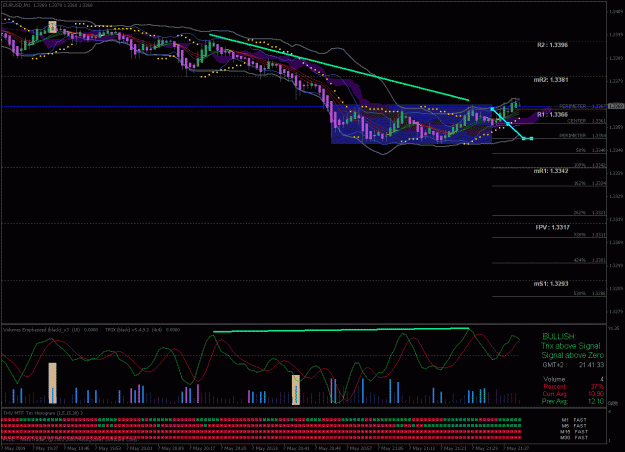
Task: Click the 7 May 20:01 time axis label
Action: [141, 448]
